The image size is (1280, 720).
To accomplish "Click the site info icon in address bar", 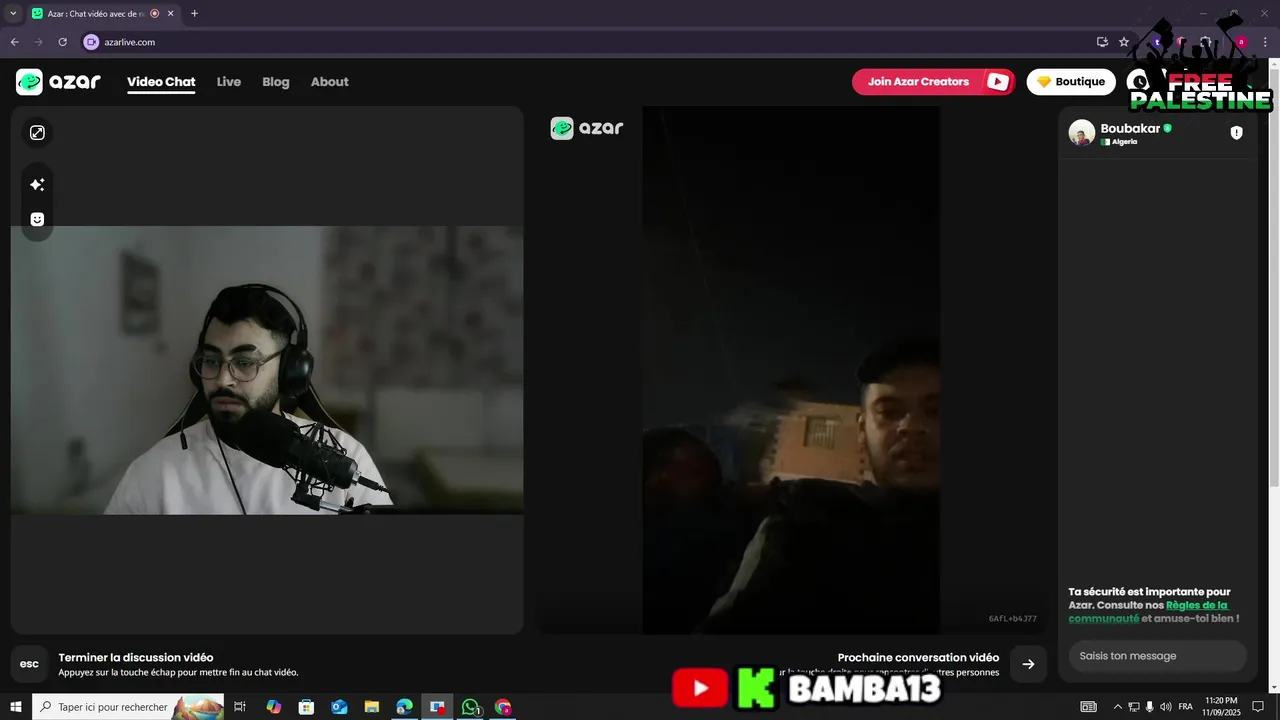I will 91,42.
